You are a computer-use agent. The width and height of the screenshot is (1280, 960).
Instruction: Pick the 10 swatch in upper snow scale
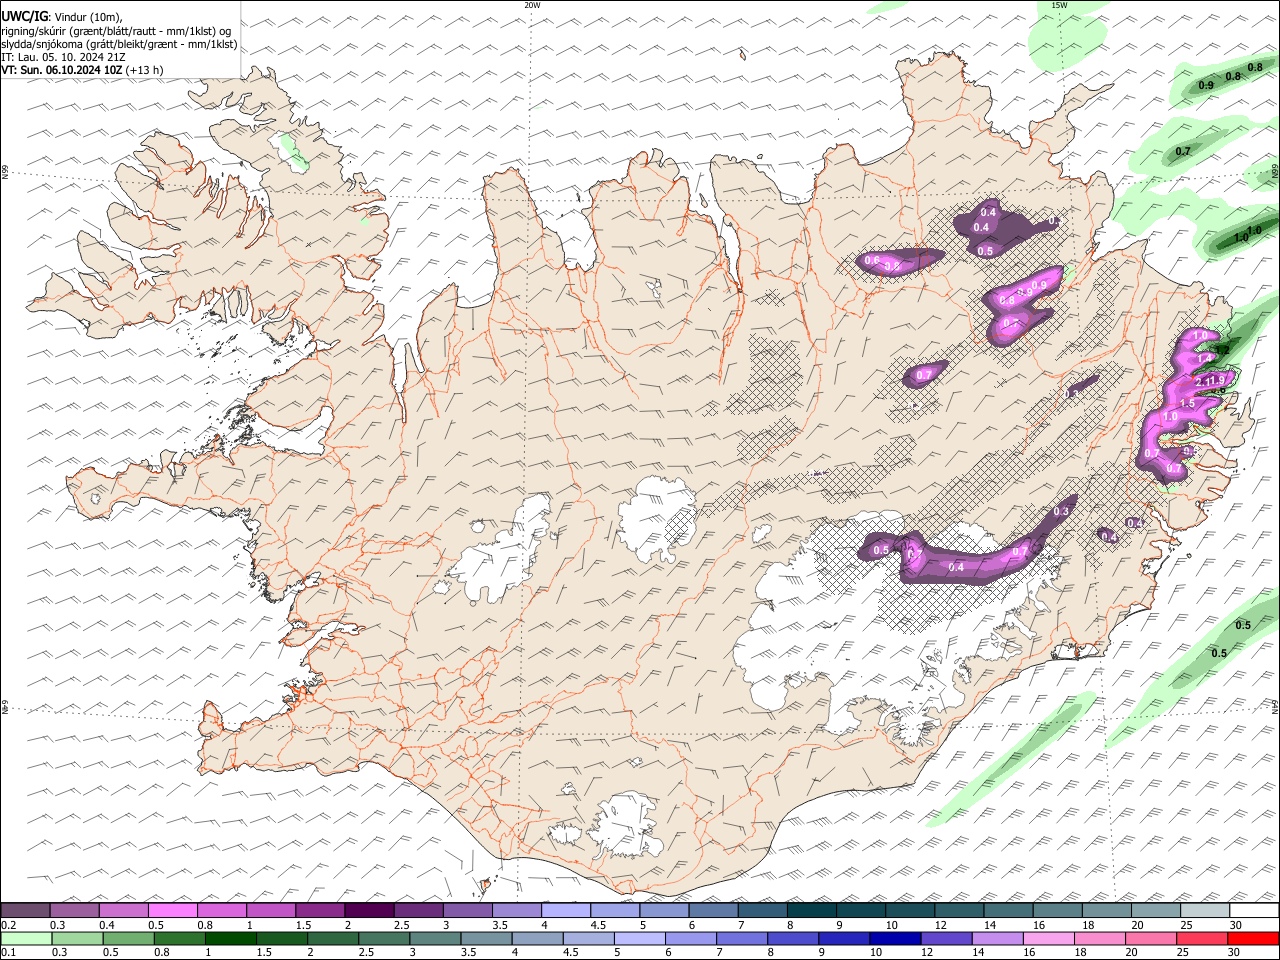(910, 910)
